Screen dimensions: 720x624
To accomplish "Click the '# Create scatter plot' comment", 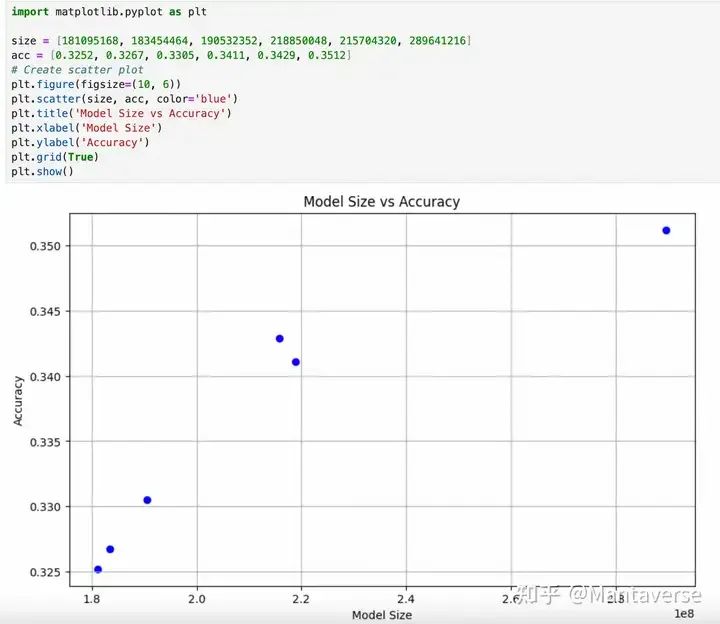I will (77, 70).
